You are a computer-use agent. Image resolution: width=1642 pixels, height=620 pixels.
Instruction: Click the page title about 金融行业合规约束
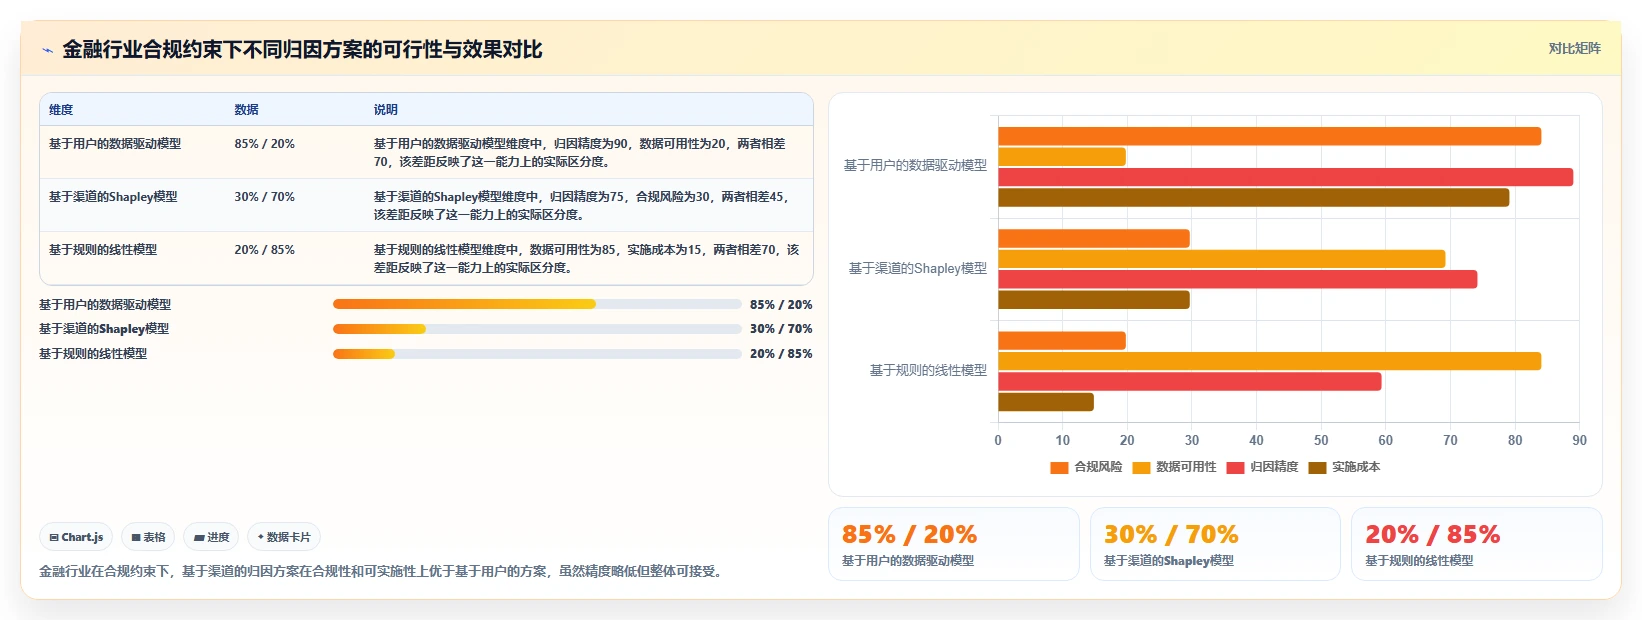(302, 49)
